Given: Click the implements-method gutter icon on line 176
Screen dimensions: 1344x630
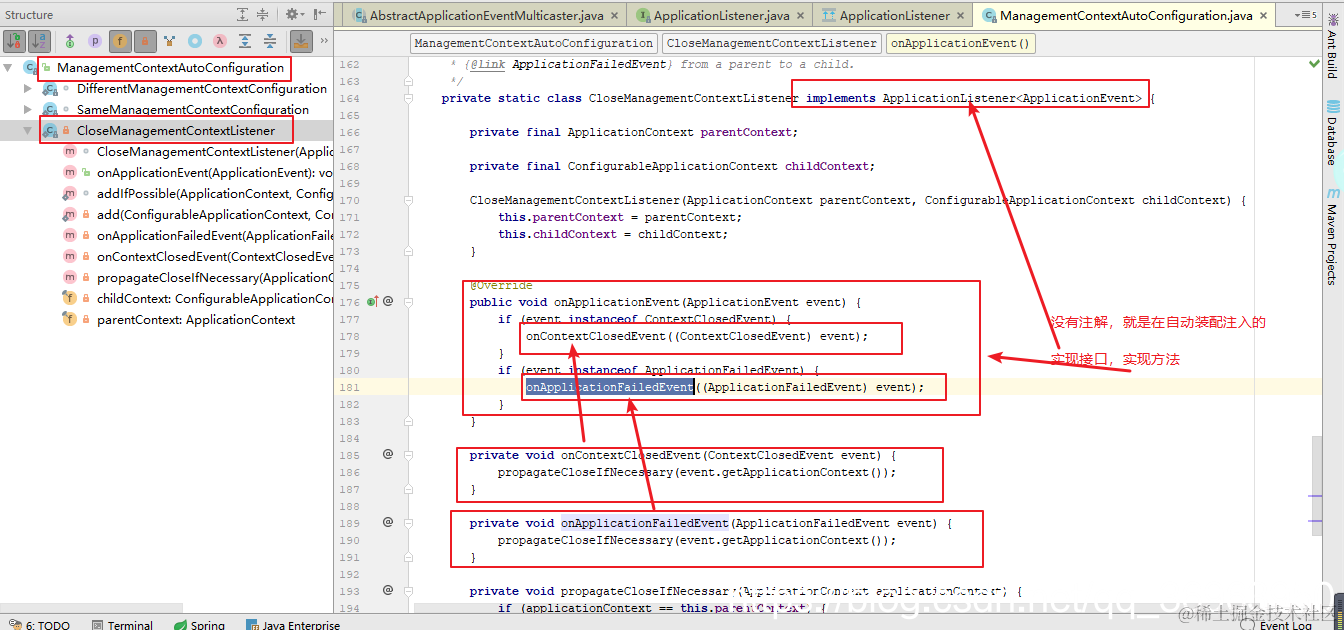Looking at the screenshot, I should tap(371, 301).
